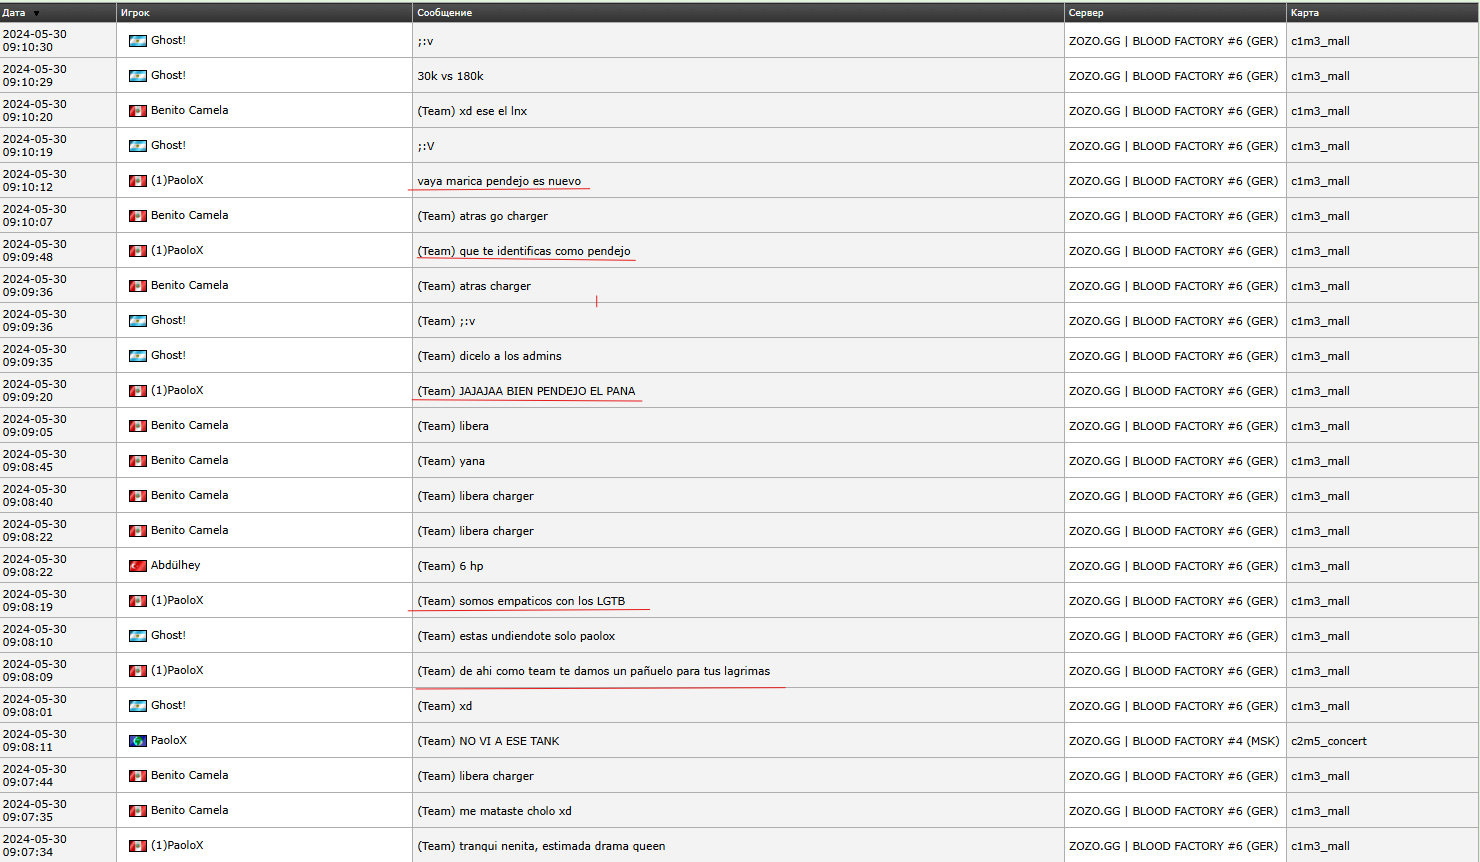Viewport: 1480px width, 862px height.
Task: Sort by the Сообщение column header
Action: [444, 13]
